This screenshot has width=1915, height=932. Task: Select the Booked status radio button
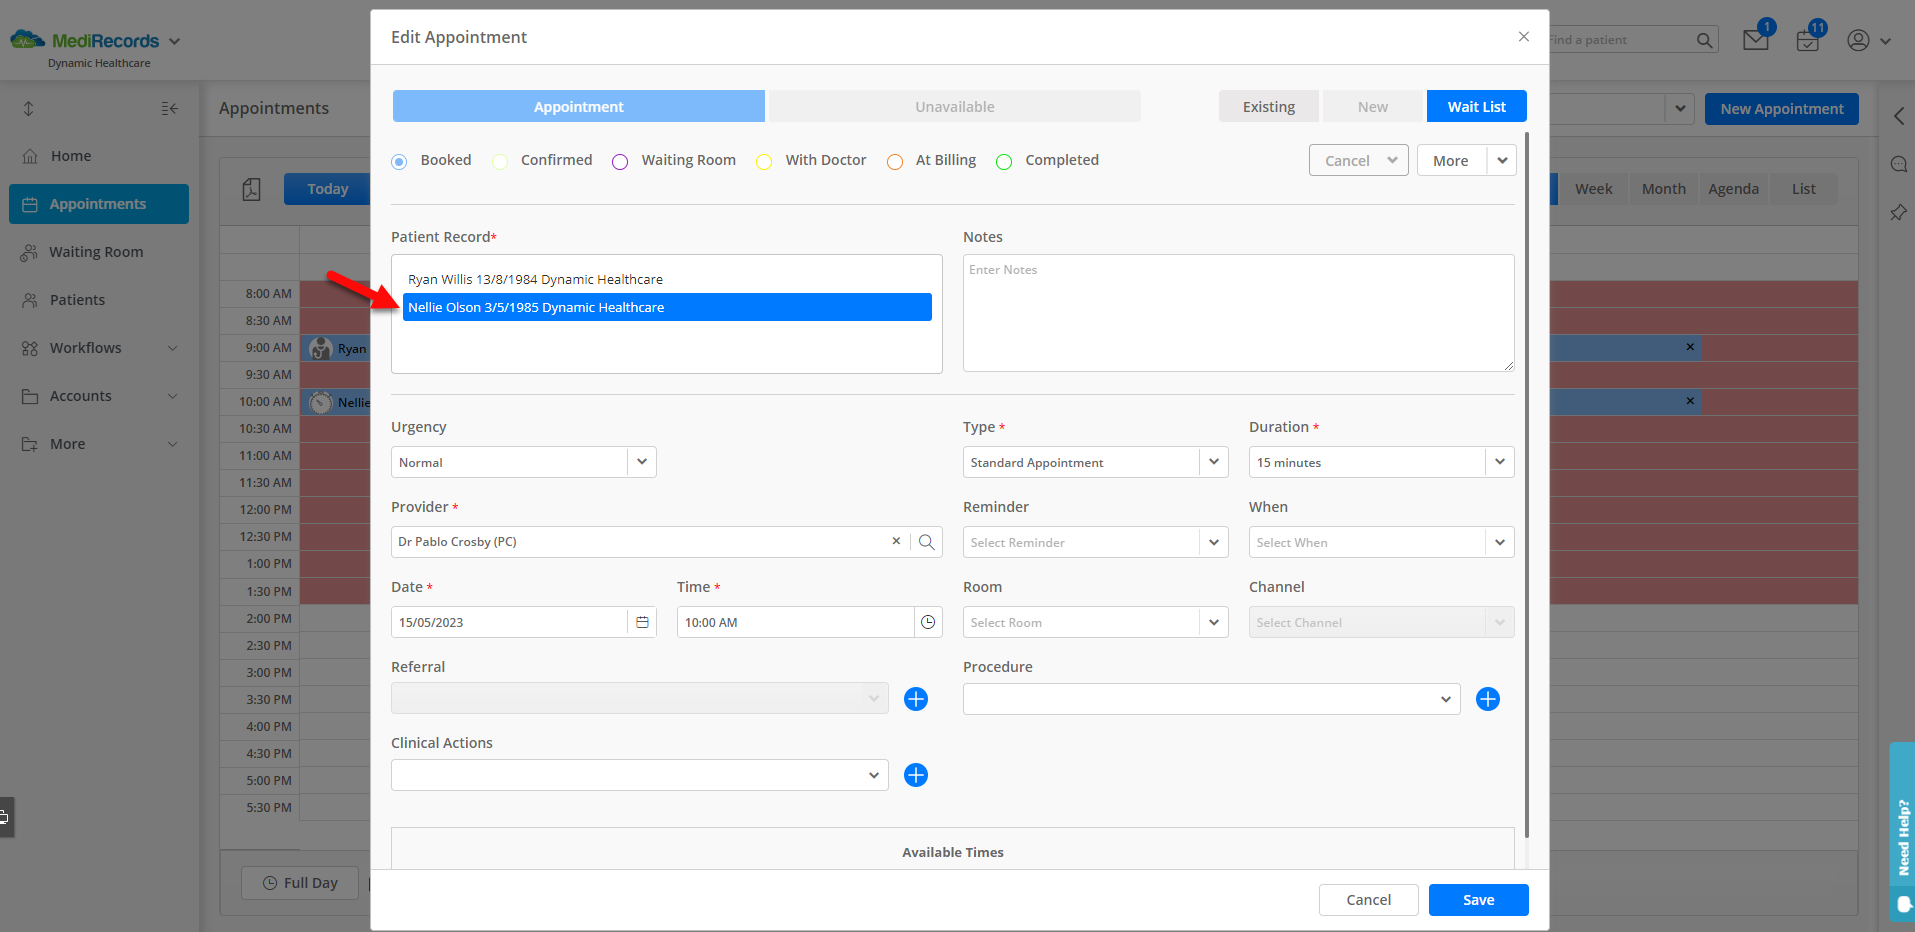[399, 161]
